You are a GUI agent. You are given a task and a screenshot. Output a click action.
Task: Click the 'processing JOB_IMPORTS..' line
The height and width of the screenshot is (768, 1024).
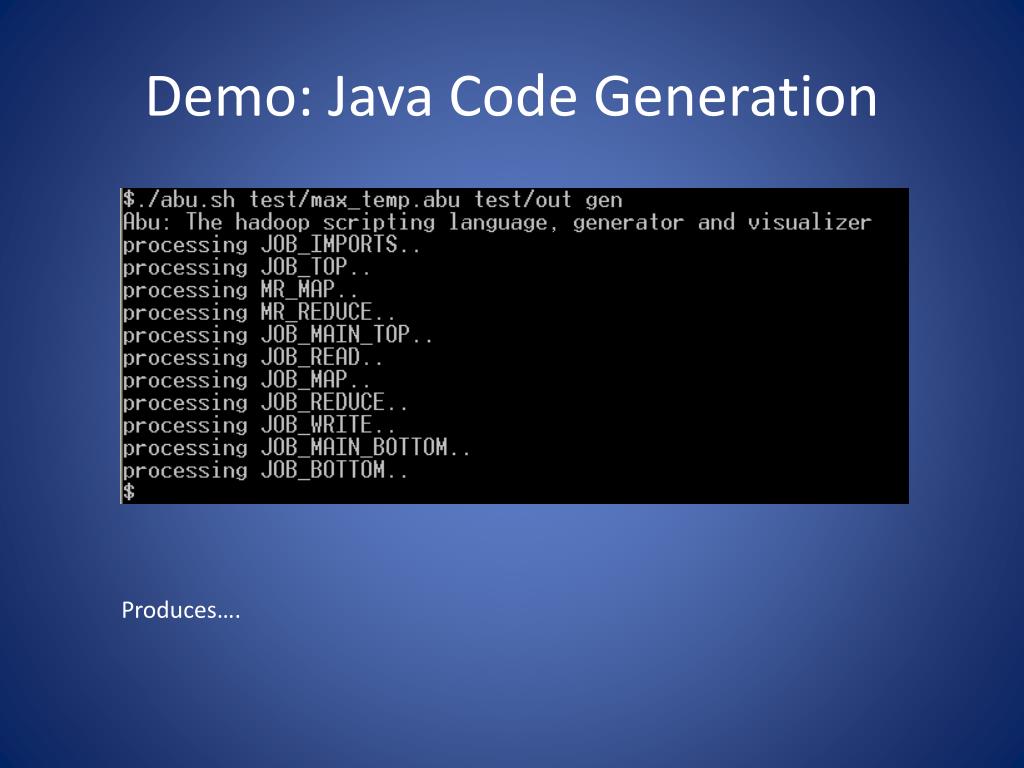point(272,245)
